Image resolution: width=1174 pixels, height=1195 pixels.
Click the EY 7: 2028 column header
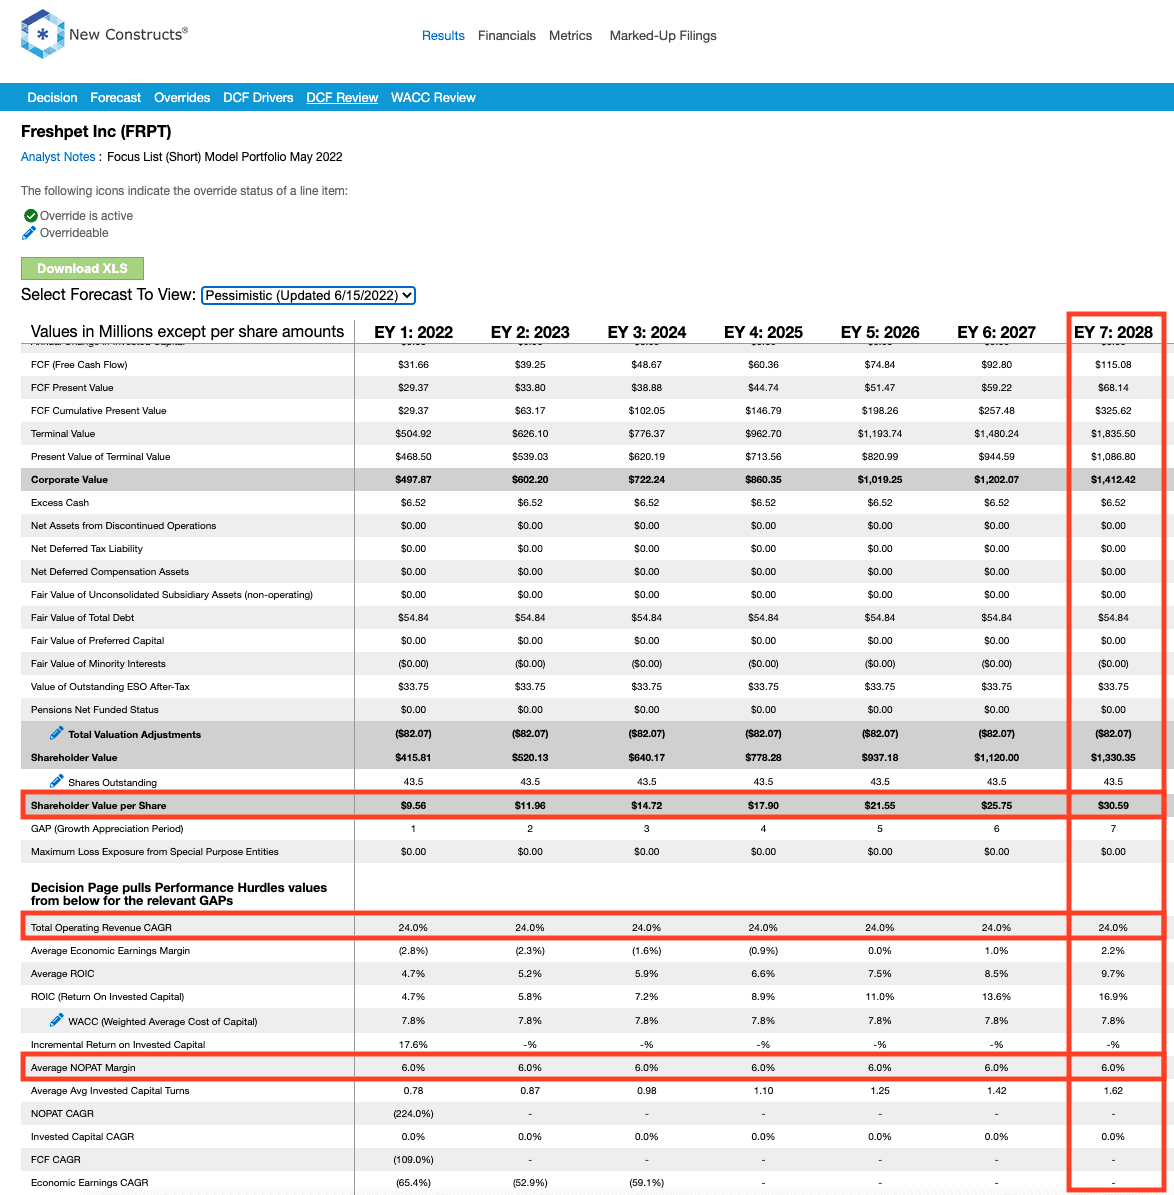click(1113, 332)
